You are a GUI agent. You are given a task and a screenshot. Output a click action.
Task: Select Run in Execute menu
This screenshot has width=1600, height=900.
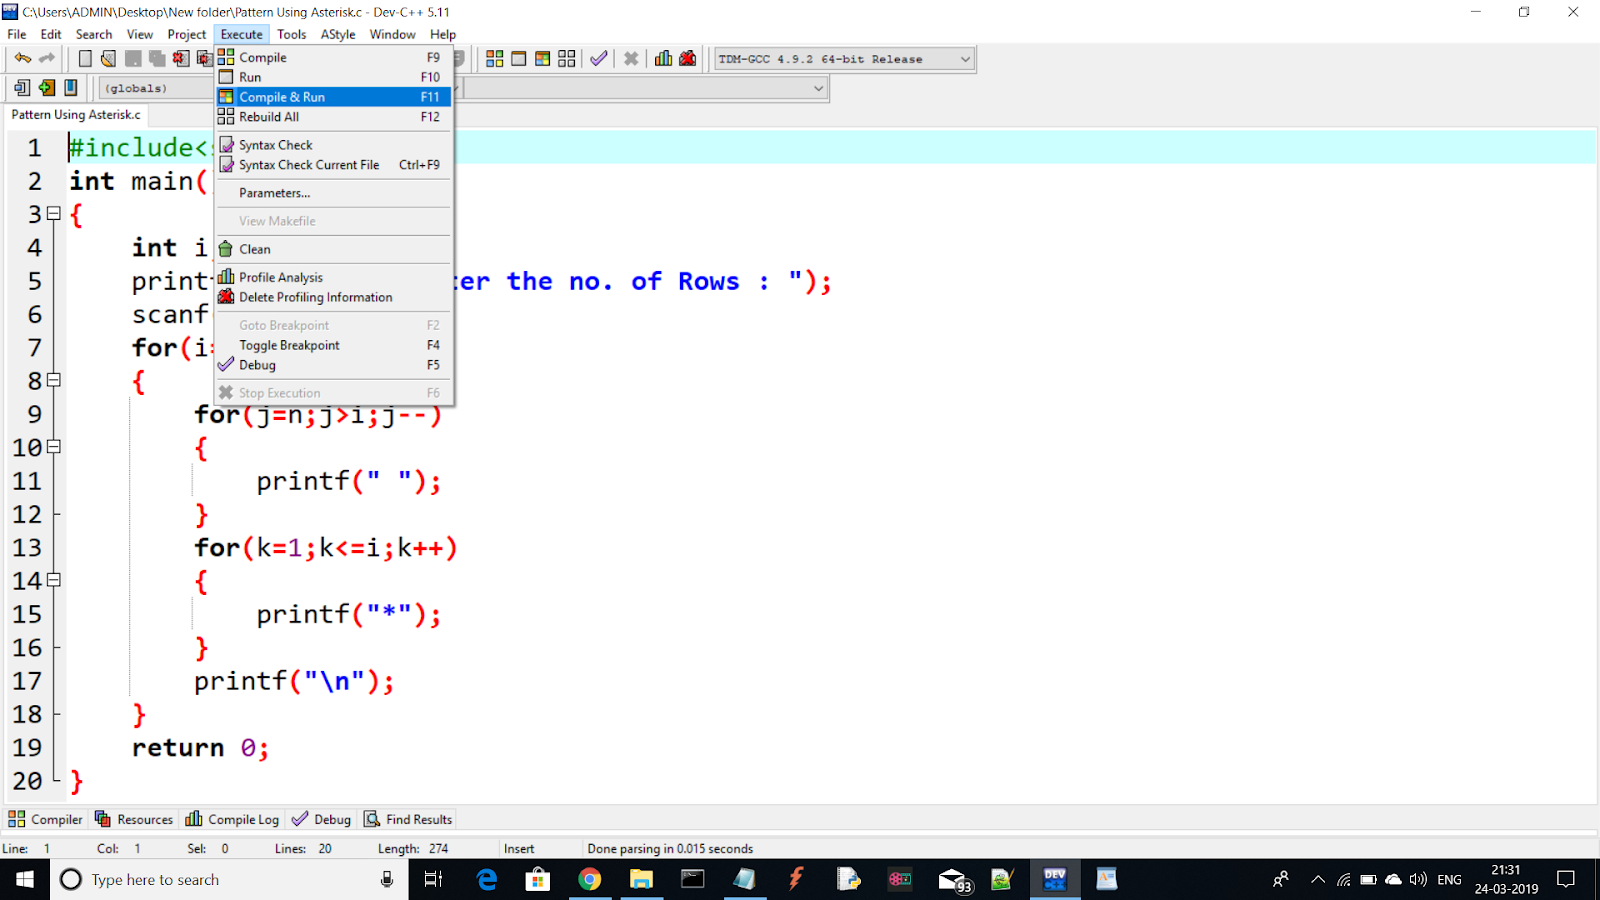(334, 77)
